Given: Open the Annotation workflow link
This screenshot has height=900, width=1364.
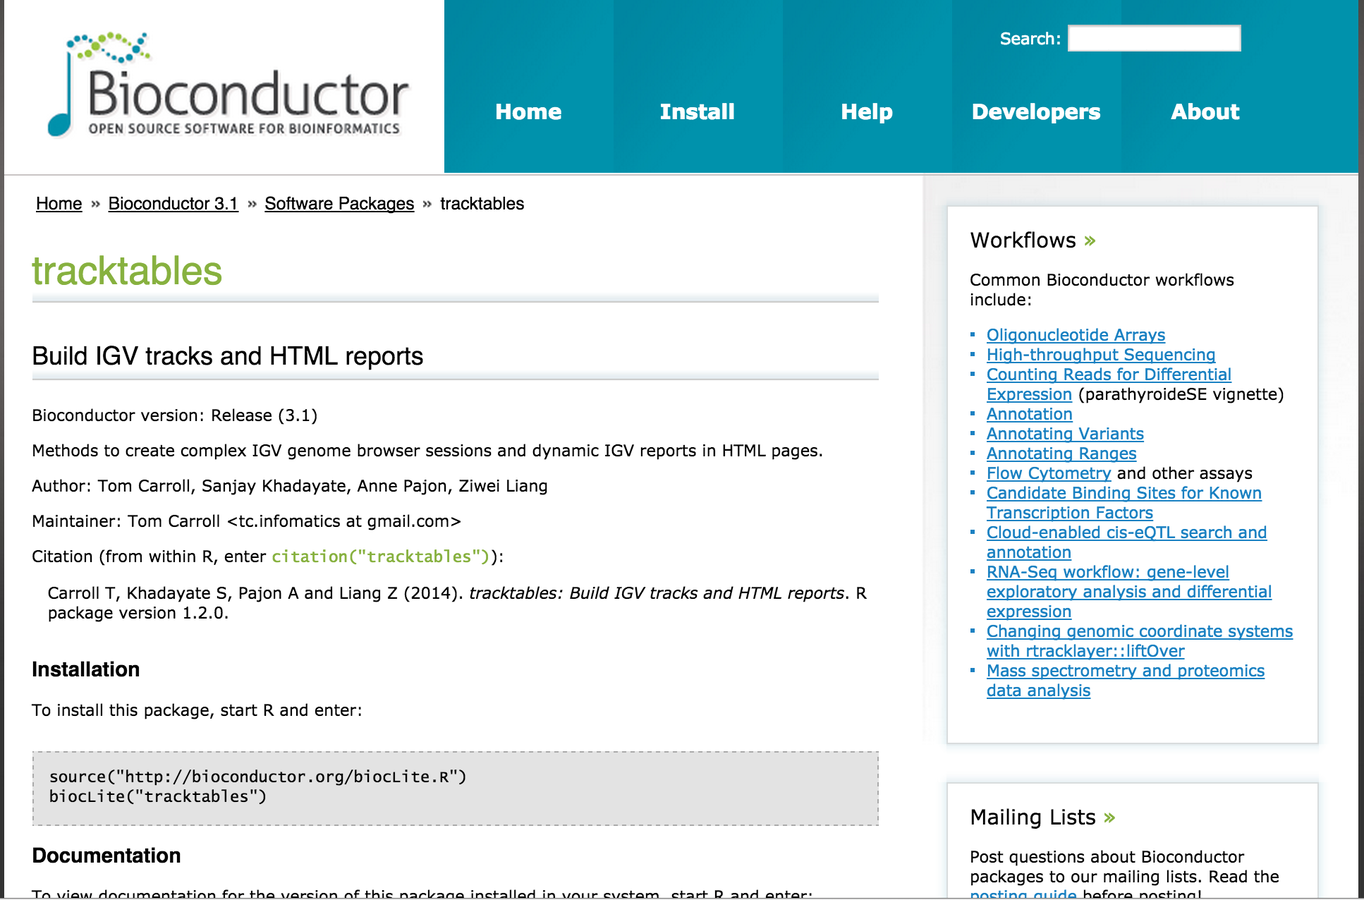Looking at the screenshot, I should (1029, 414).
